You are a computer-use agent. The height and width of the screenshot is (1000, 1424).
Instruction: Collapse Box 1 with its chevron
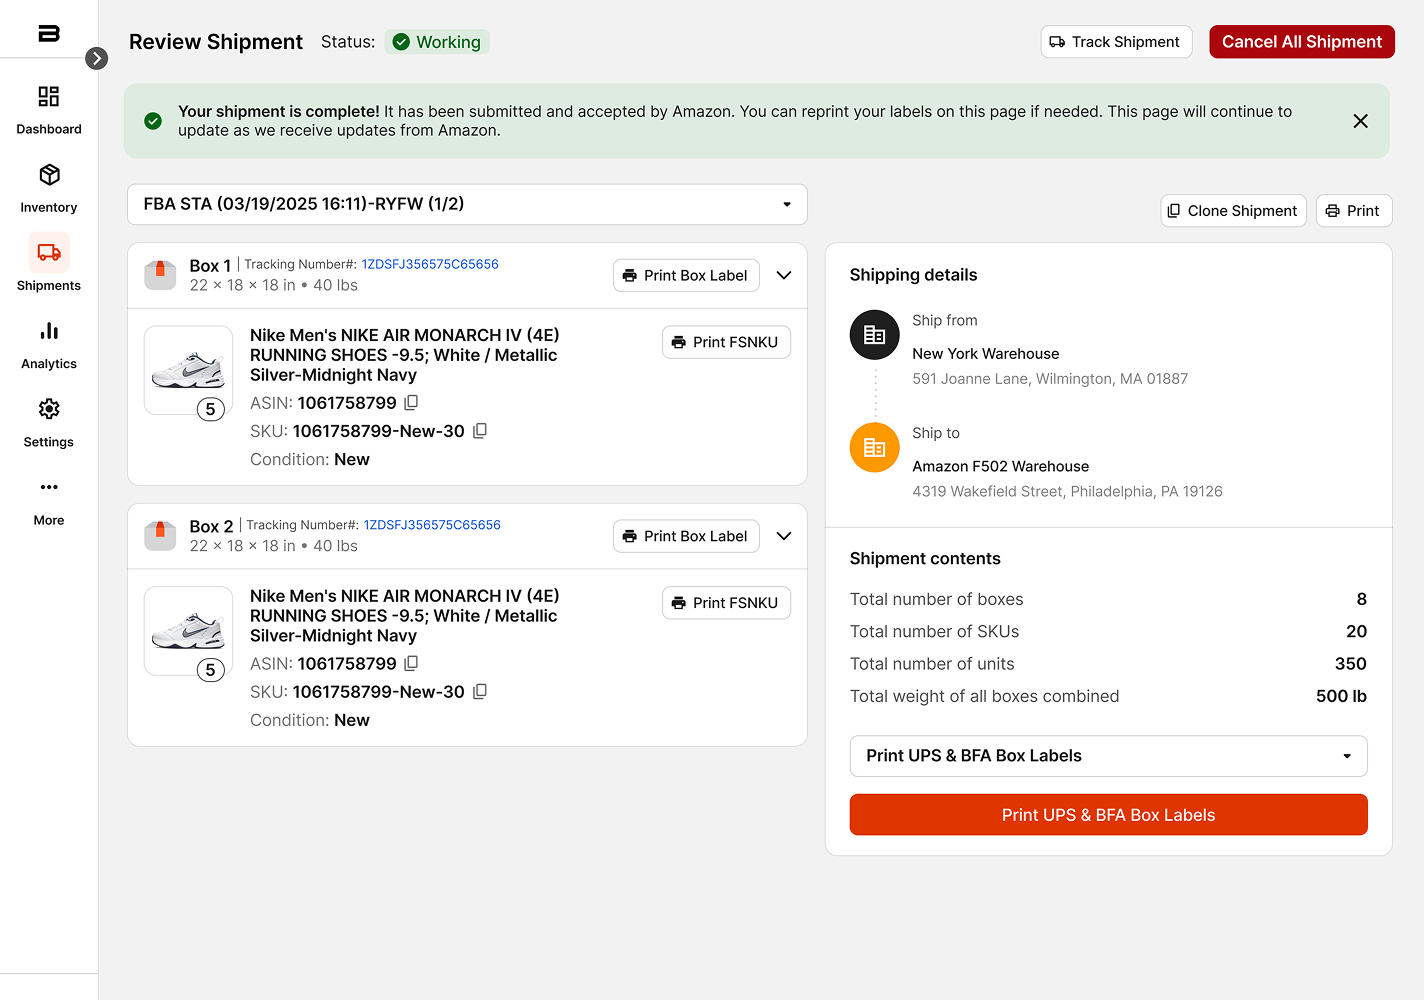pos(784,276)
